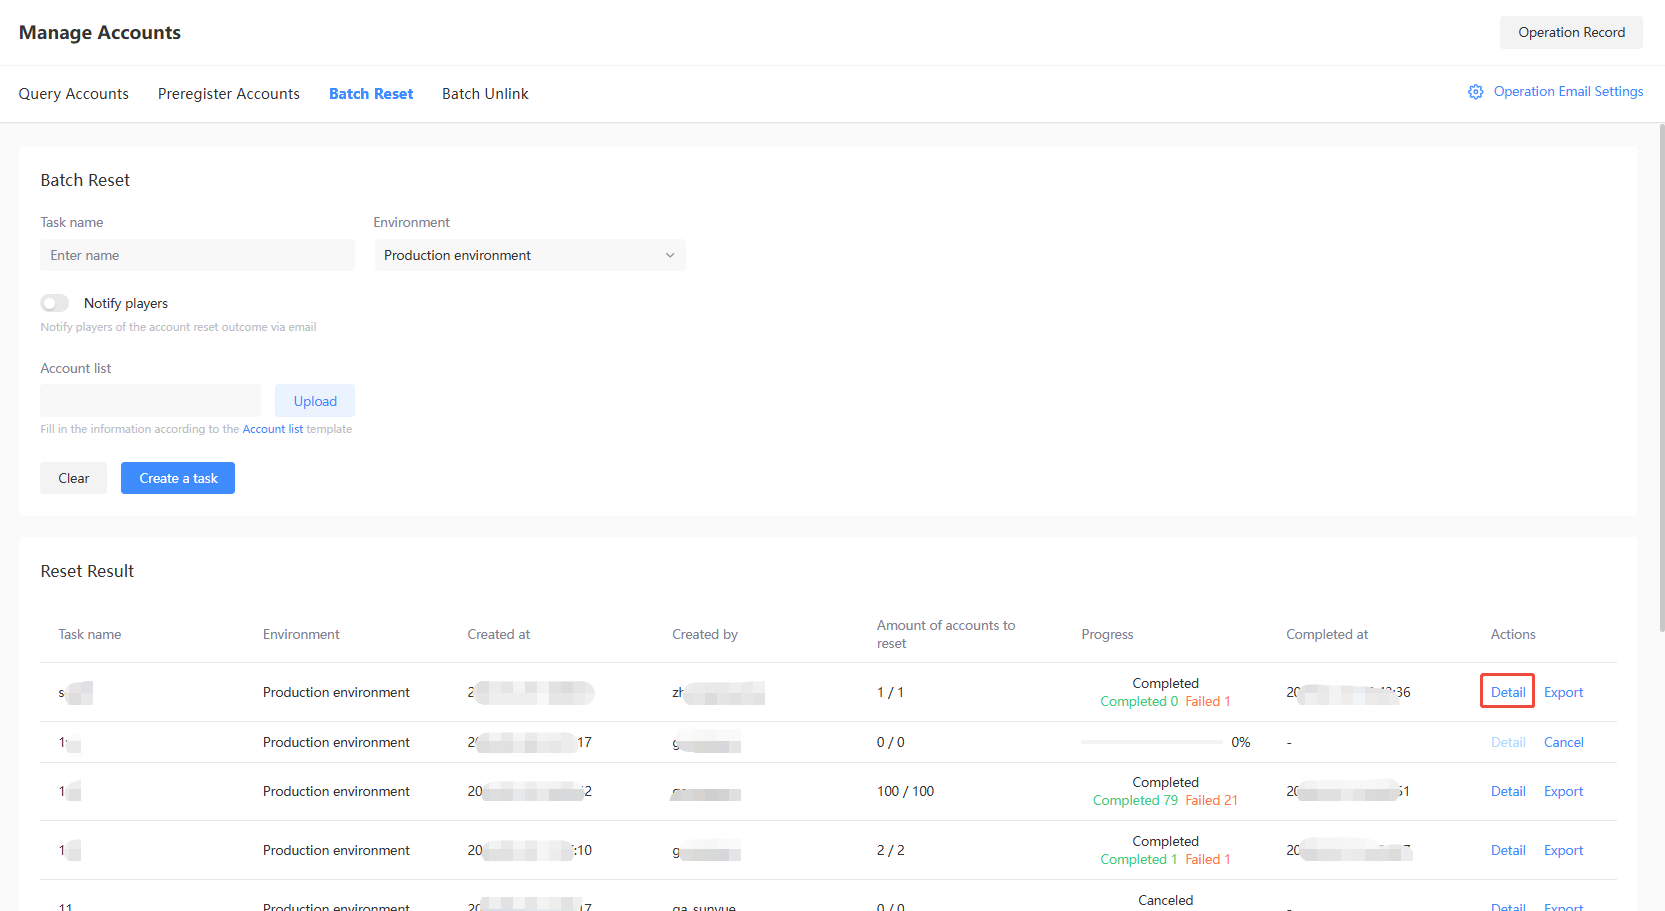Click the Progress column header
The width and height of the screenshot is (1665, 911).
click(1107, 634)
